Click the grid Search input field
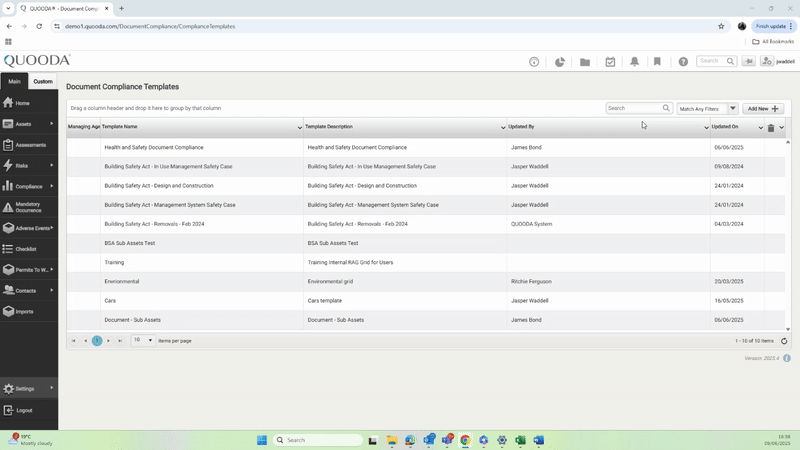The height and width of the screenshot is (450, 800). click(x=634, y=108)
